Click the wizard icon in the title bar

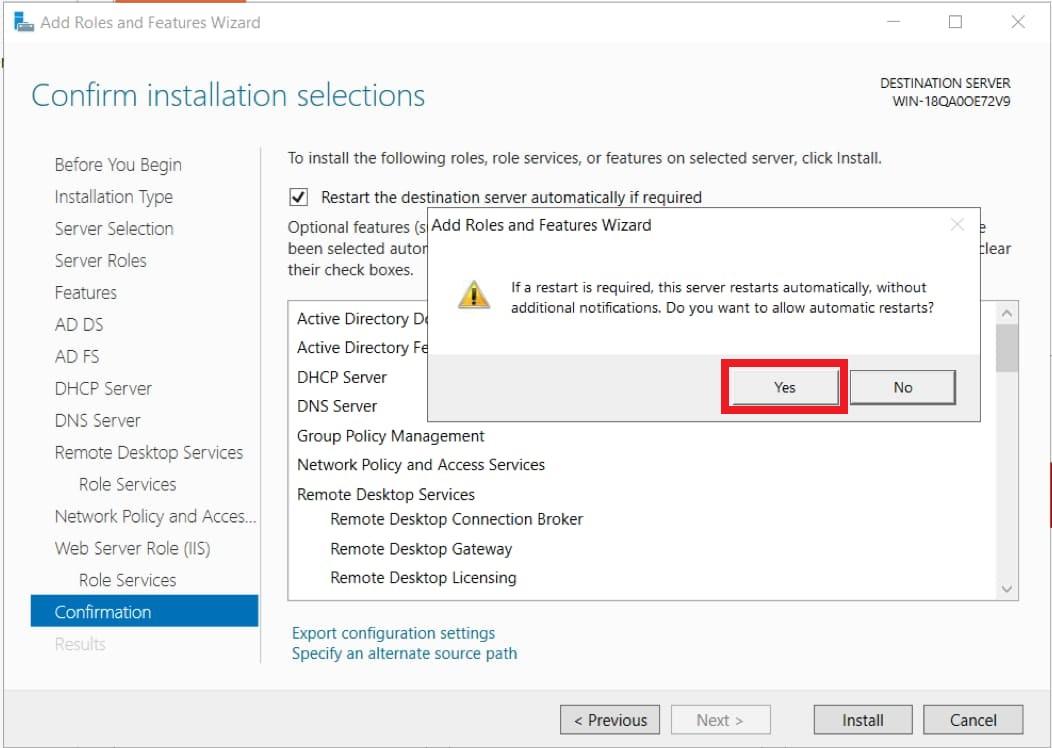click(x=24, y=21)
